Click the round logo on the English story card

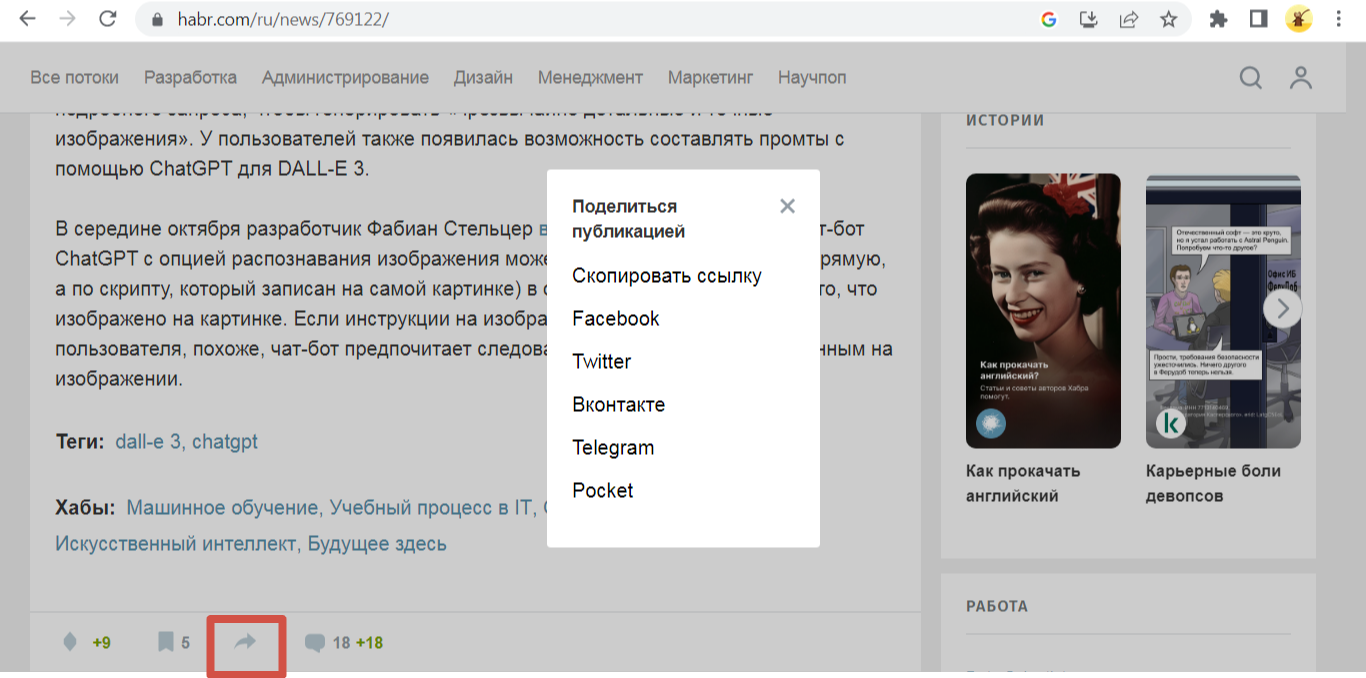[991, 423]
